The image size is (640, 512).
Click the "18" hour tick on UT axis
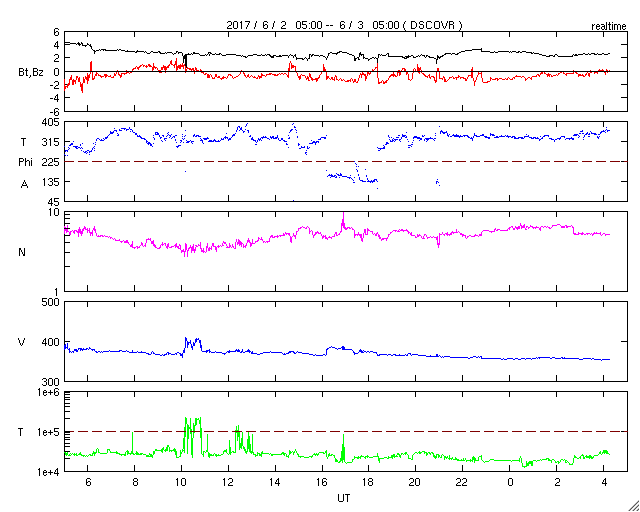pos(369,481)
